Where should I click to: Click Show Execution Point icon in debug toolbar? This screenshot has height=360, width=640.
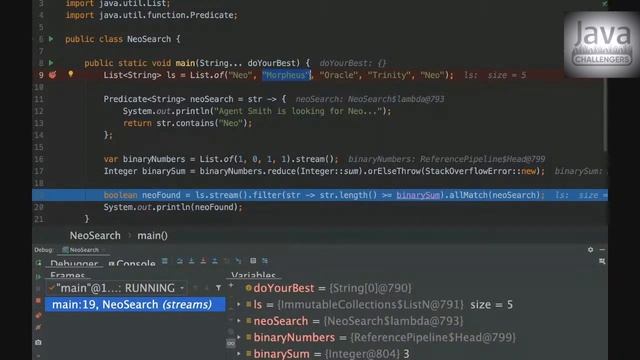[x=164, y=261]
